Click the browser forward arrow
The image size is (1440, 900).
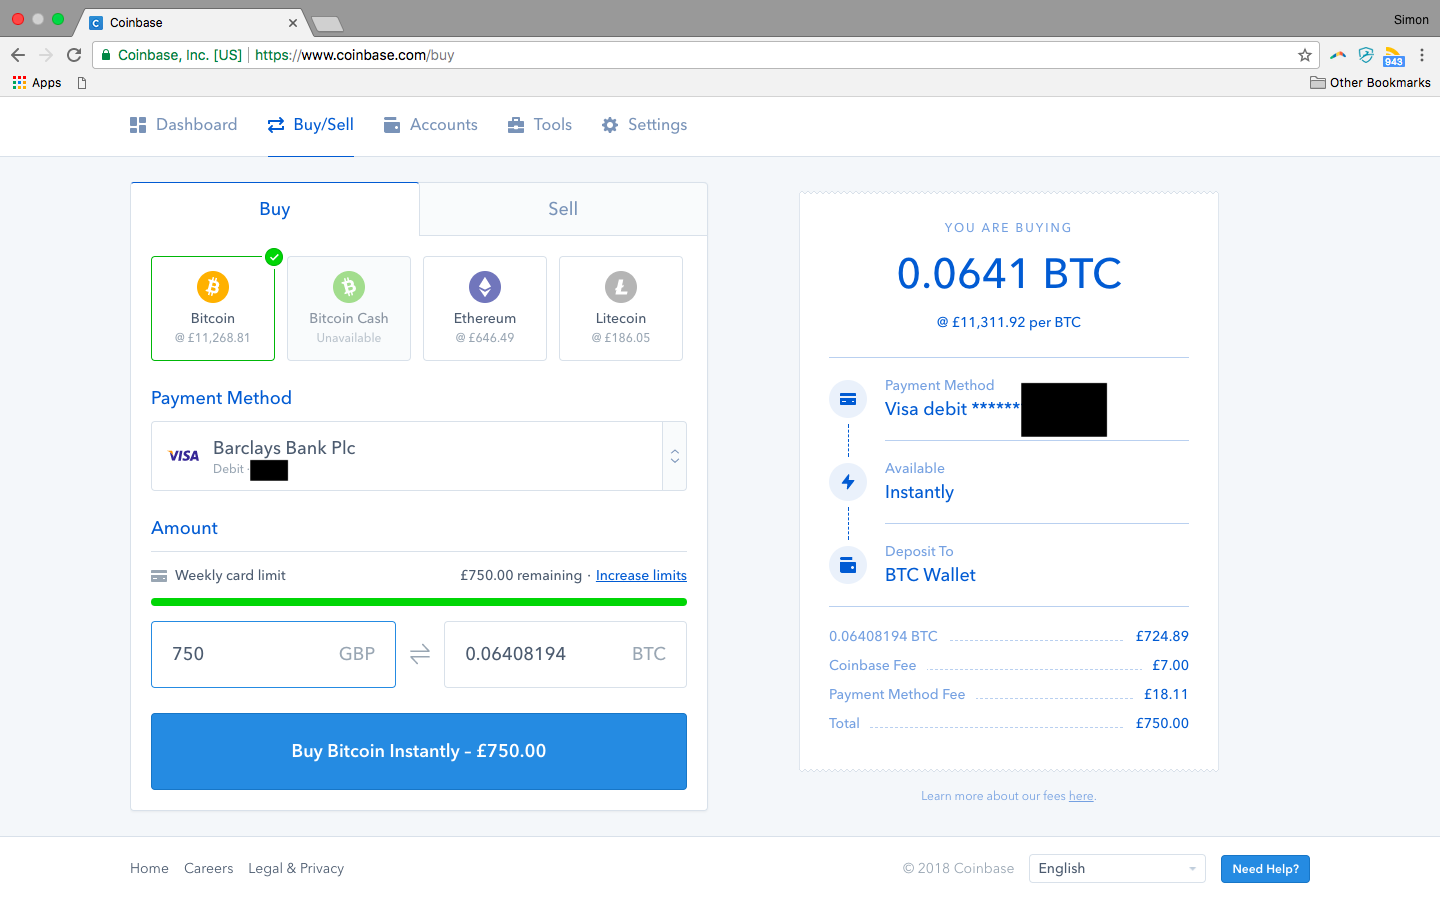point(46,55)
